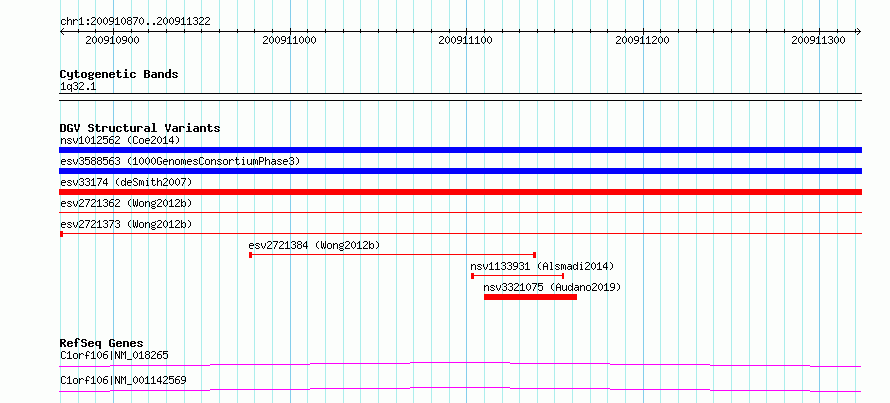Select the esv2721362 thin red variant line
Image resolution: width=890 pixels, height=403 pixels.
point(460,213)
